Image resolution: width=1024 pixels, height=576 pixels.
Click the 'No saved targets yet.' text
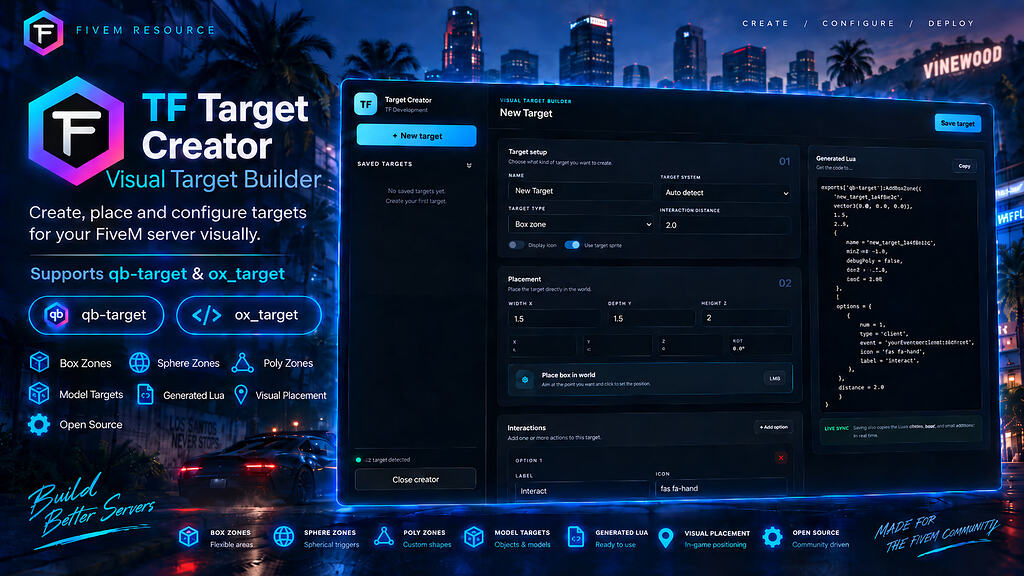coord(416,191)
